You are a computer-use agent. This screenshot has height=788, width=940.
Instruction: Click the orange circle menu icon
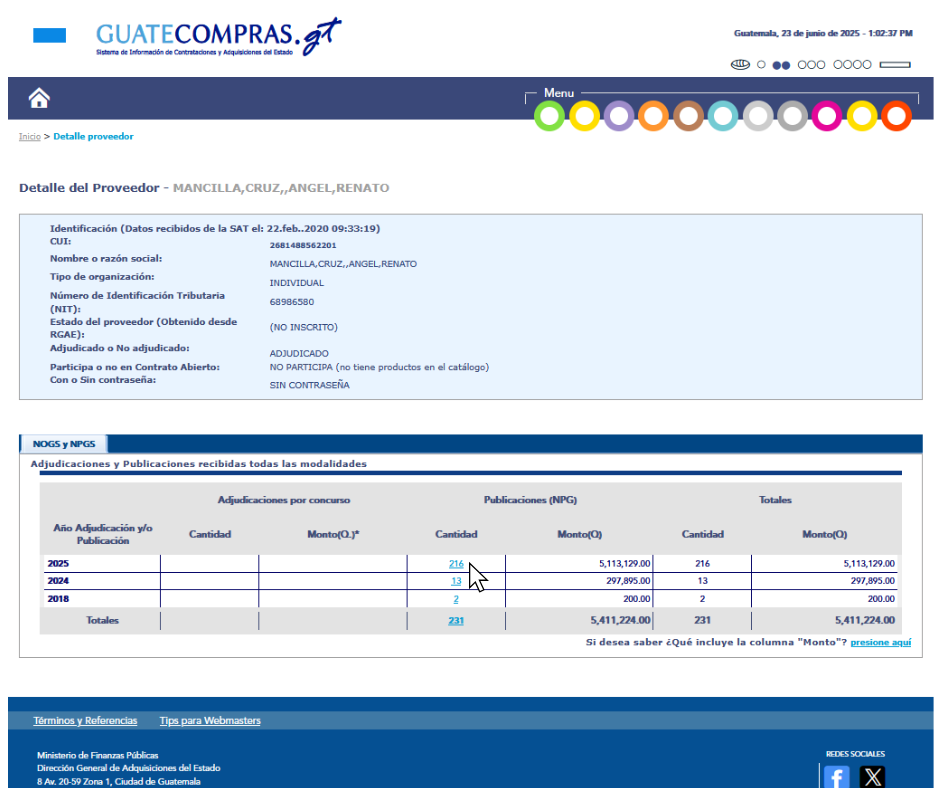(x=653, y=116)
